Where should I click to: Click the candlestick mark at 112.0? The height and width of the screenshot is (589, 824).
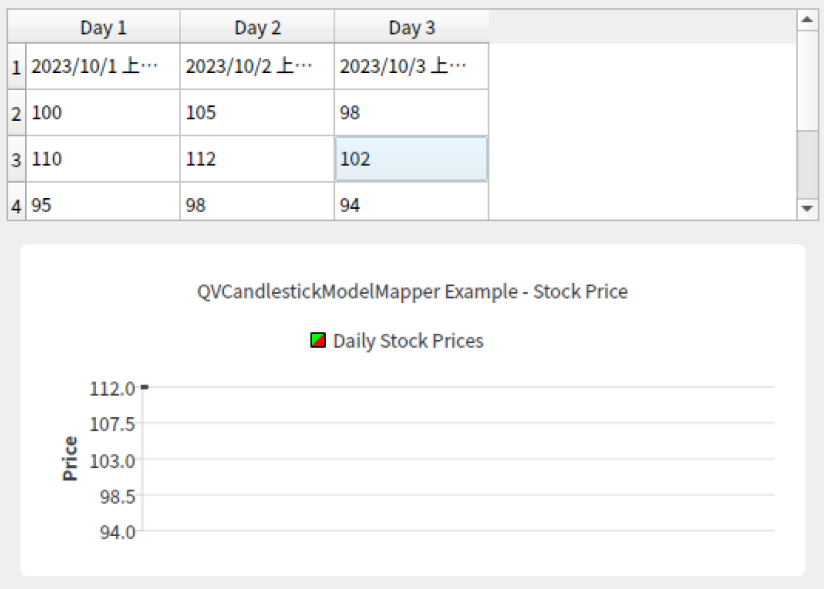click(x=145, y=387)
